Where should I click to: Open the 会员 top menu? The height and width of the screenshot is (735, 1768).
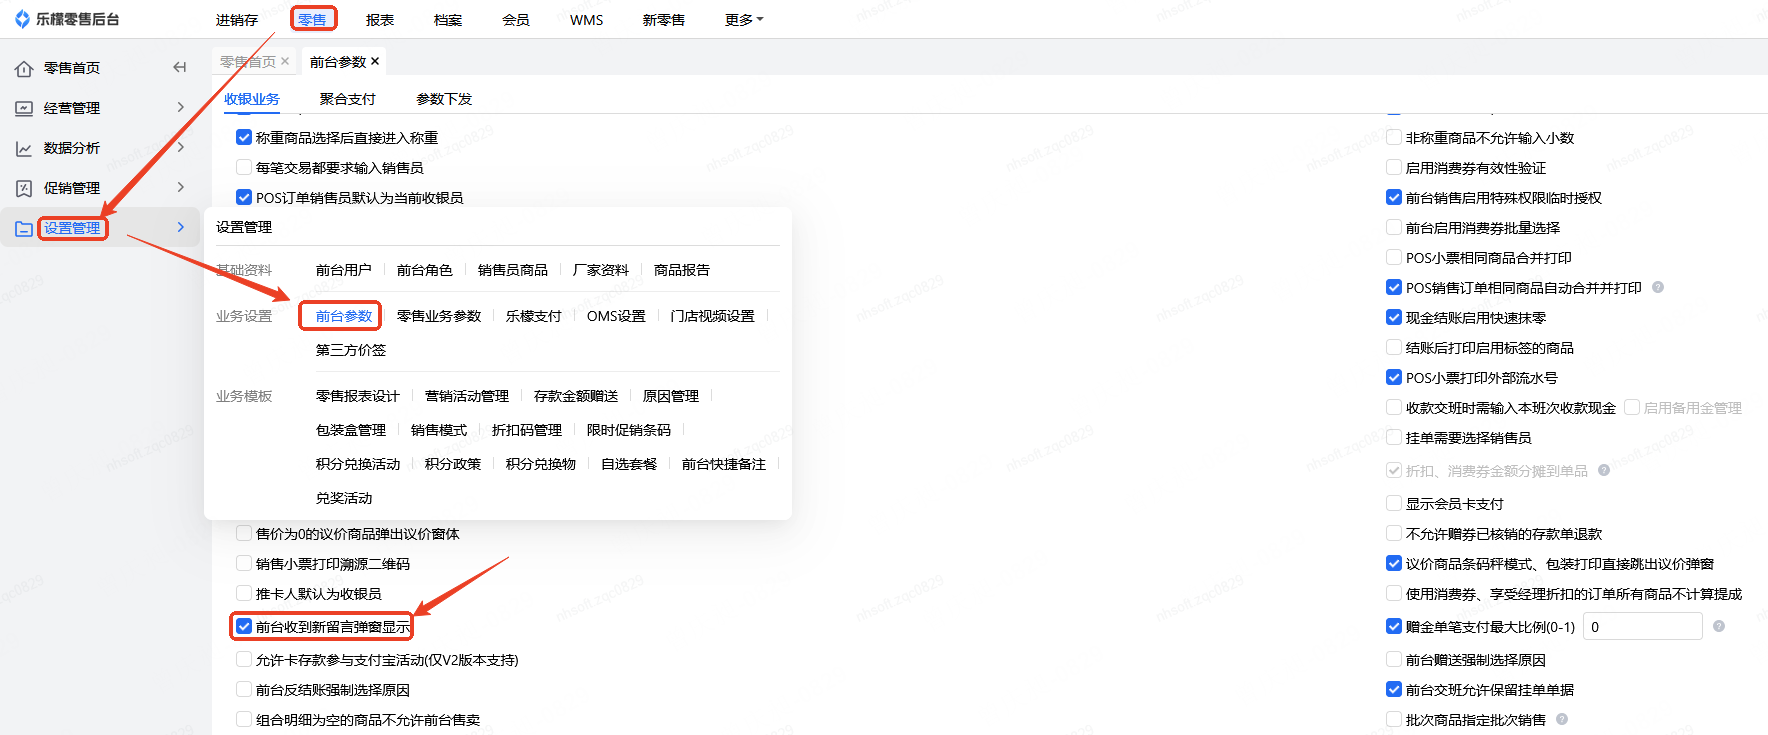(x=516, y=20)
